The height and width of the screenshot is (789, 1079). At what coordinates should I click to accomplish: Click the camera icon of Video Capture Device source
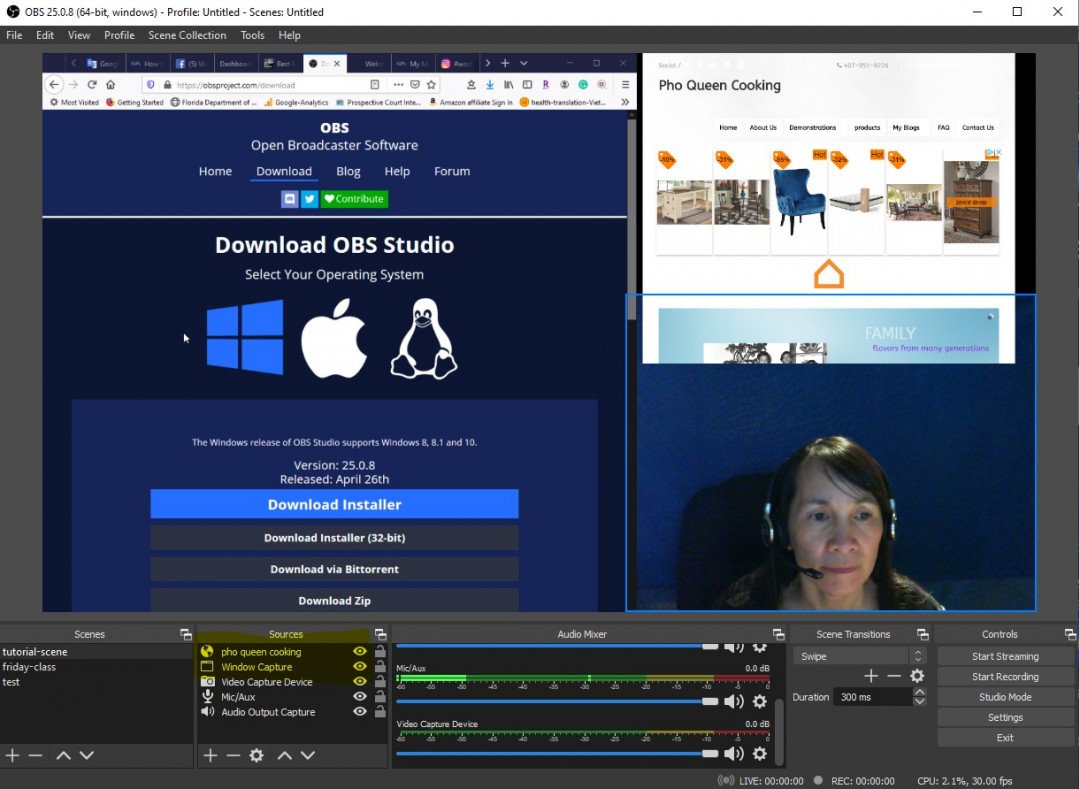pyautogui.click(x=207, y=682)
